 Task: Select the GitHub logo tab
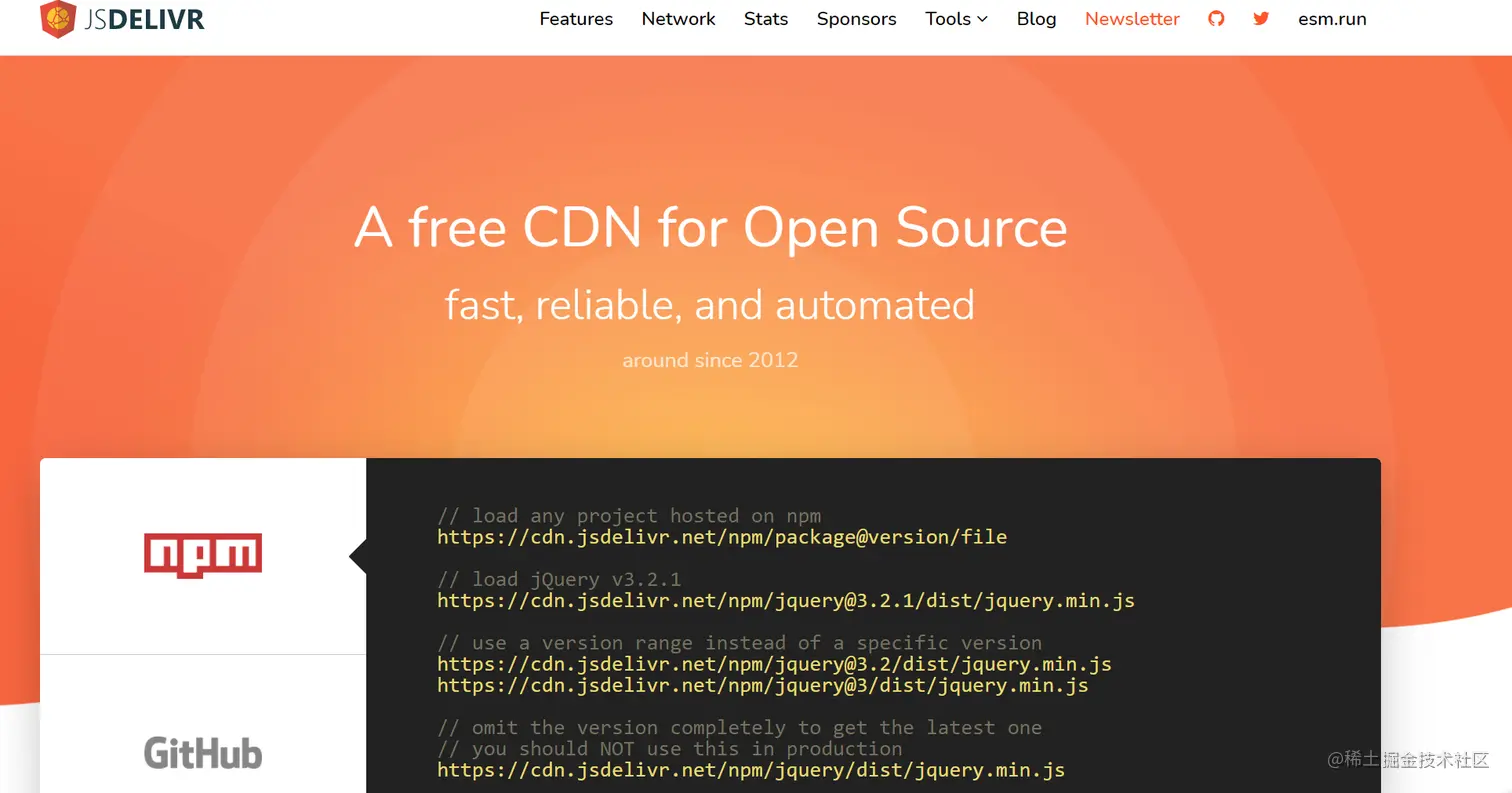(203, 752)
